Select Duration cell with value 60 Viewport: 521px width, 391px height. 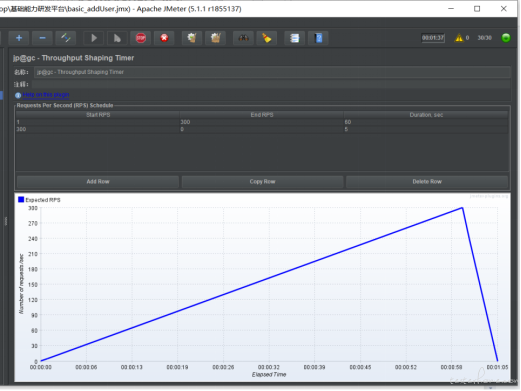(x=426, y=122)
